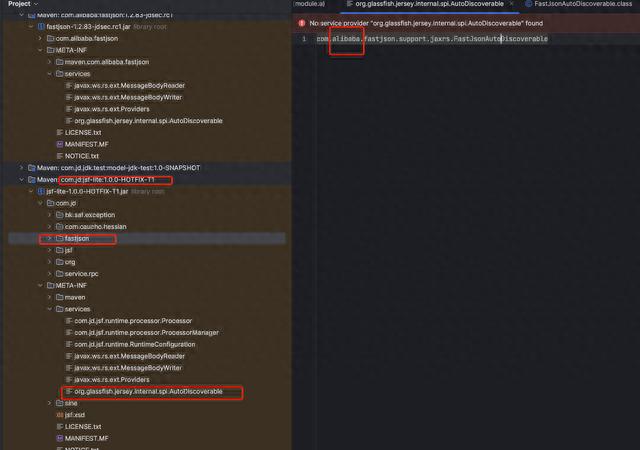640x450 pixels.
Task: Select javax.ws.rs.ext.MessageBodyWriter in fastjson jar services
Action: coord(128,97)
